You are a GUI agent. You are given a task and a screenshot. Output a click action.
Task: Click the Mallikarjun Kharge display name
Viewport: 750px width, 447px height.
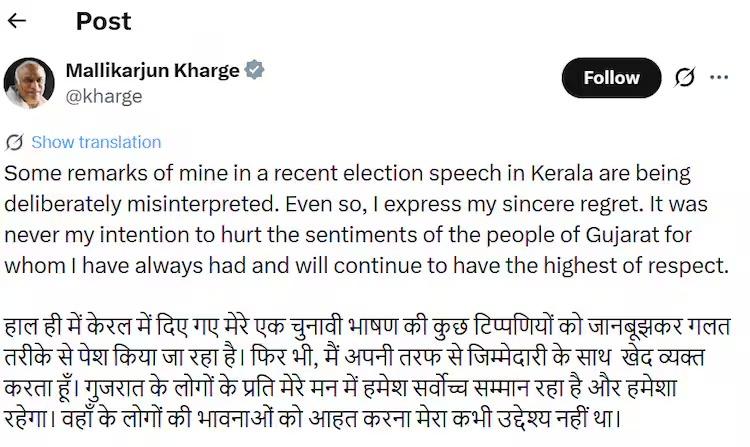(x=152, y=71)
